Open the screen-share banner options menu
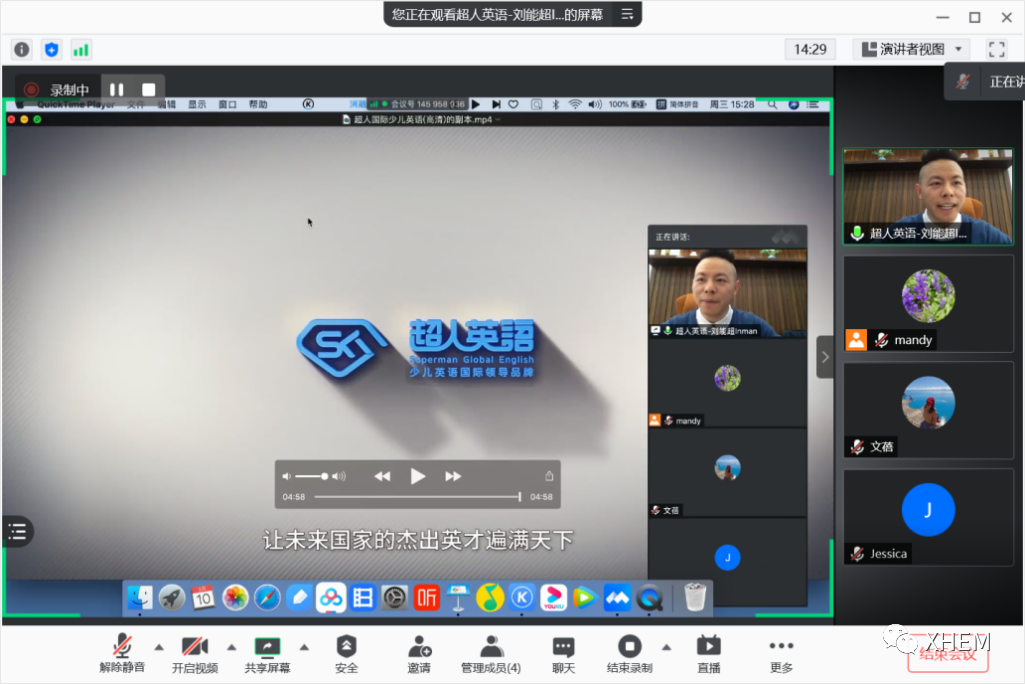Screen dimensions: 1025x684 [x=627, y=14]
